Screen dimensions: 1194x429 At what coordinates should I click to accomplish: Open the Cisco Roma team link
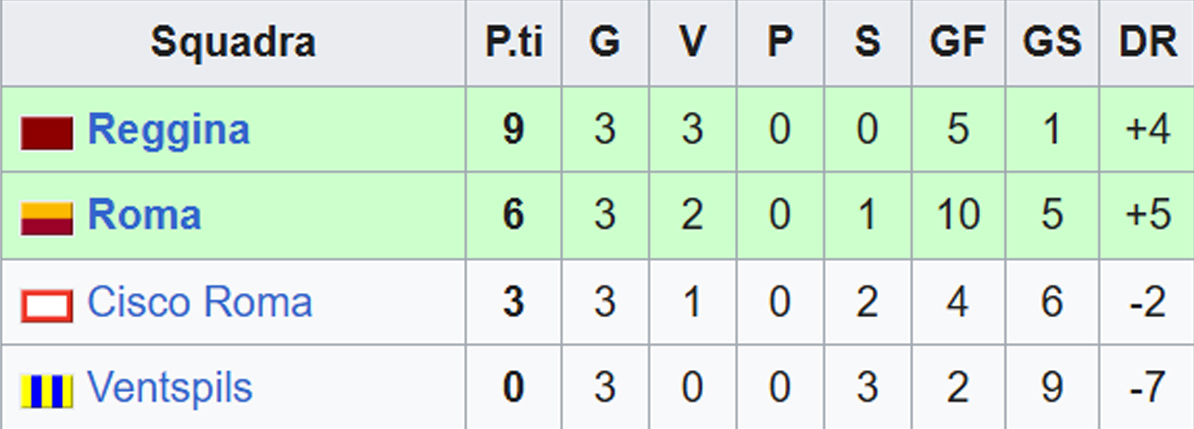pyautogui.click(x=199, y=302)
